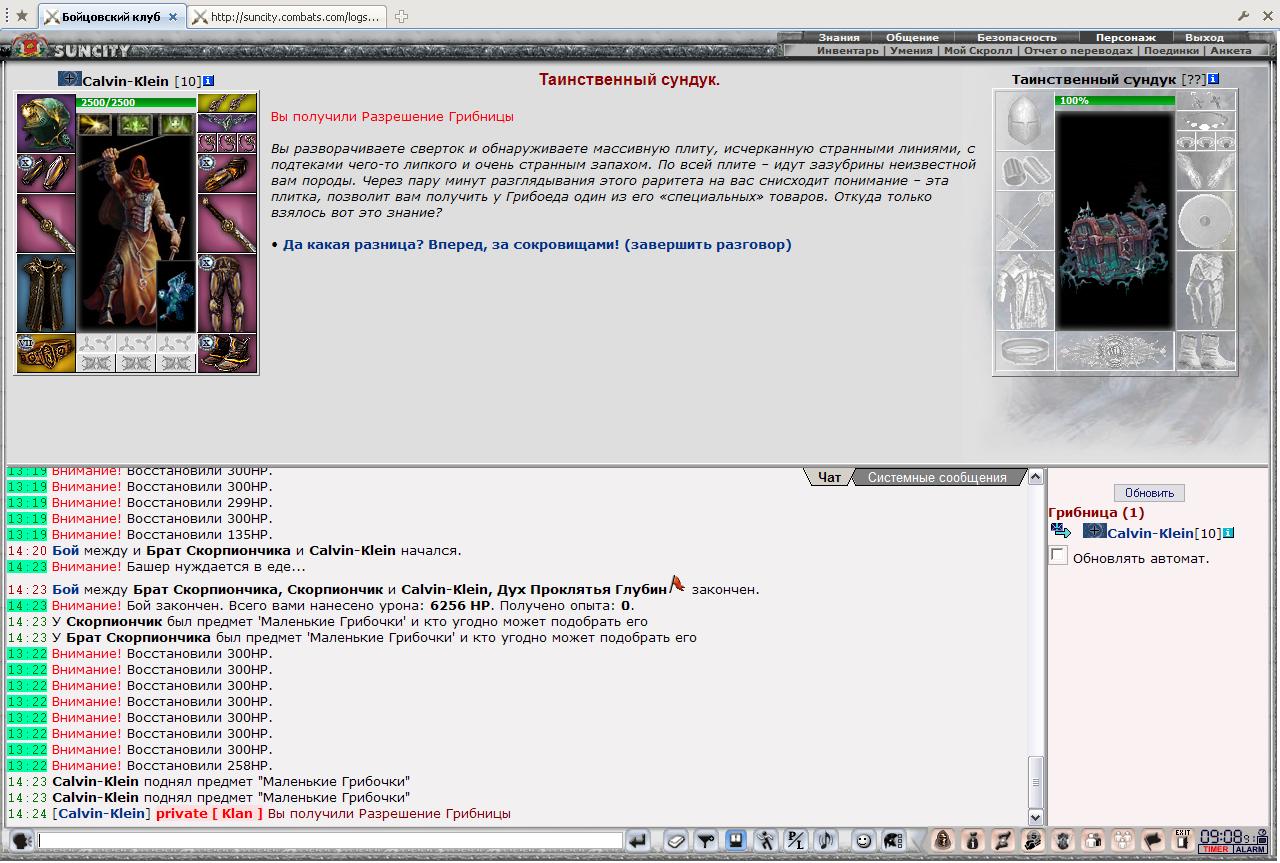Screen dimensions: 1280x863
Task: Toggle the Обновлять автомат. checkbox
Action: [x=1058, y=555]
